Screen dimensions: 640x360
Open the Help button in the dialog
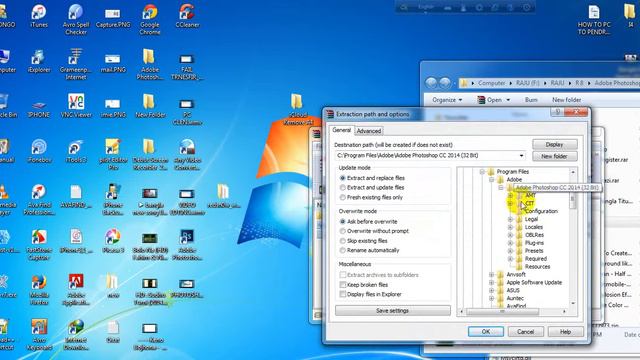click(x=565, y=332)
